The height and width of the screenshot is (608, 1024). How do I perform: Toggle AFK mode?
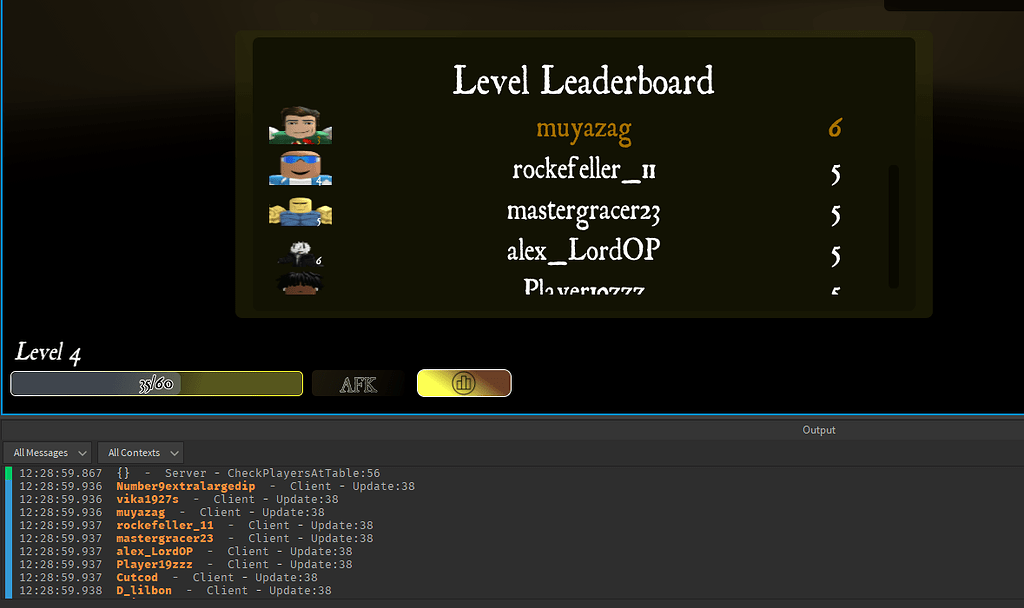click(358, 383)
